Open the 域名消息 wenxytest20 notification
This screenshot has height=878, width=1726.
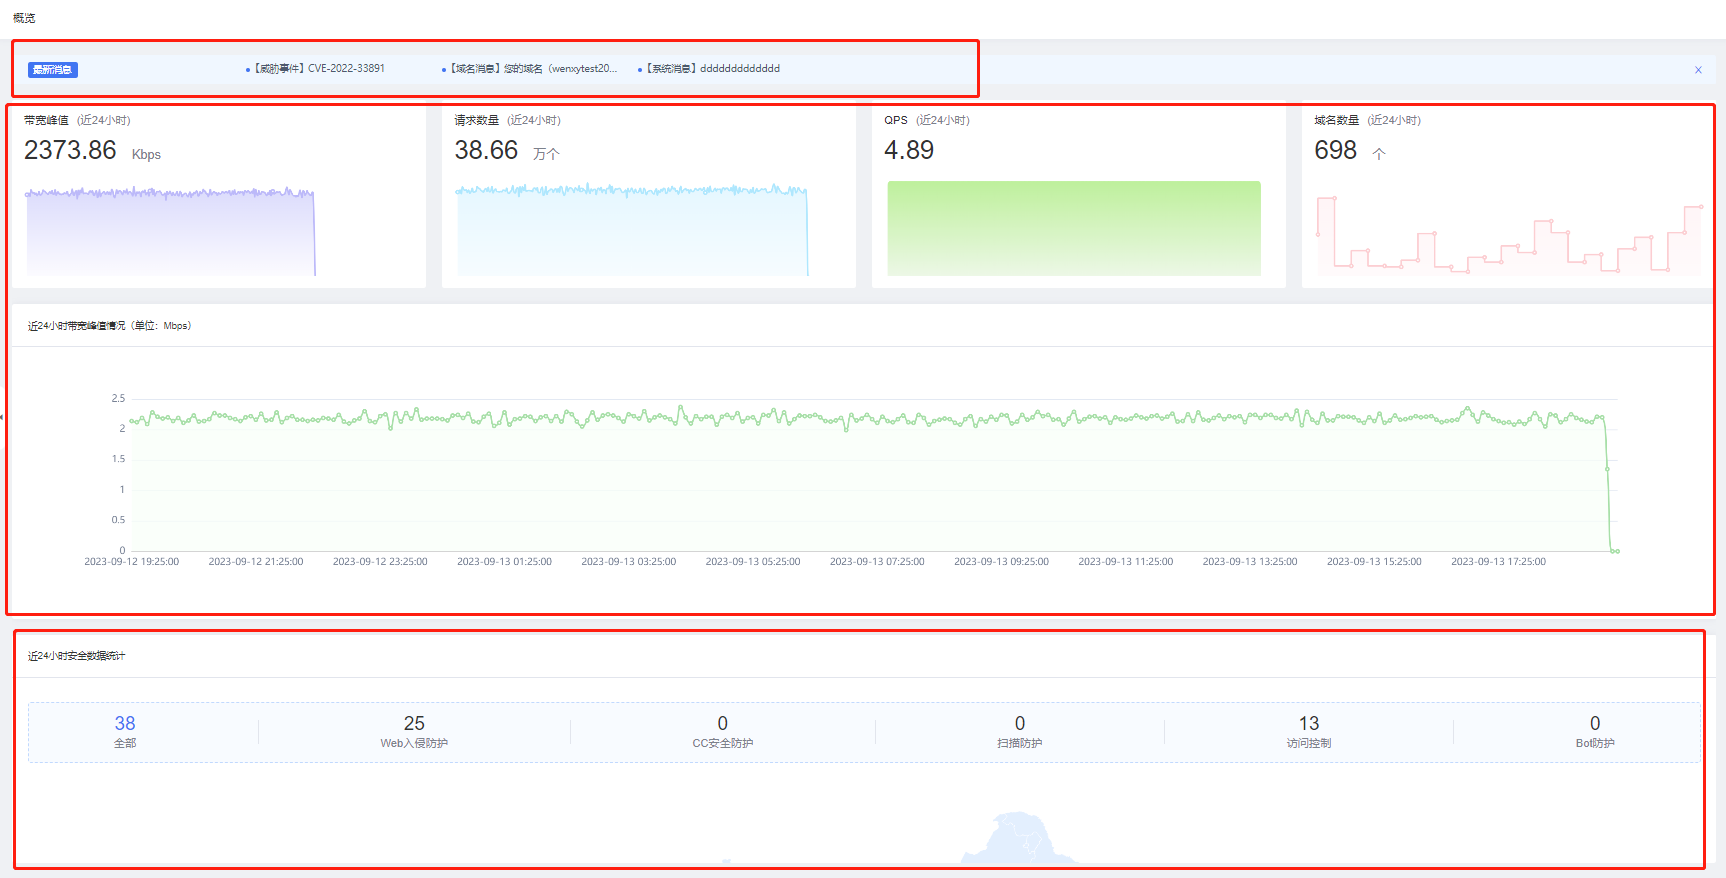click(x=531, y=69)
